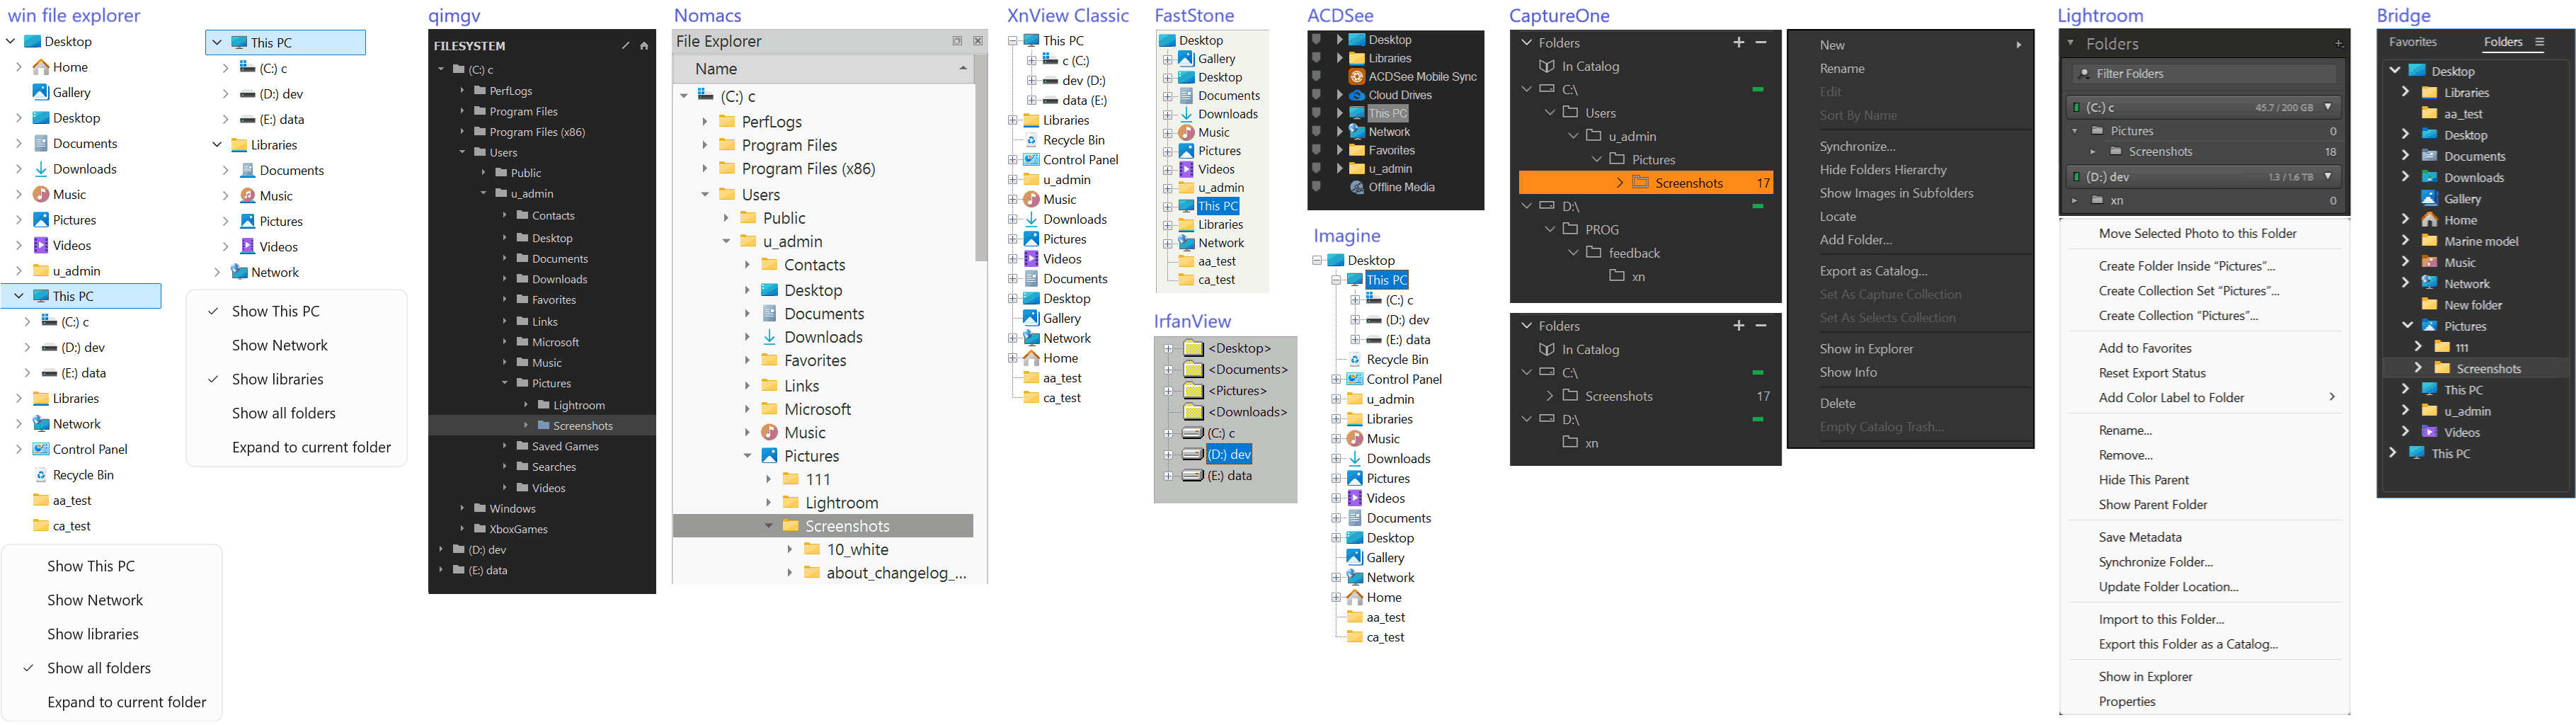Click the minus icon in CaptureOne Folders header
The height and width of the screenshot is (725, 2576).
(x=1761, y=43)
